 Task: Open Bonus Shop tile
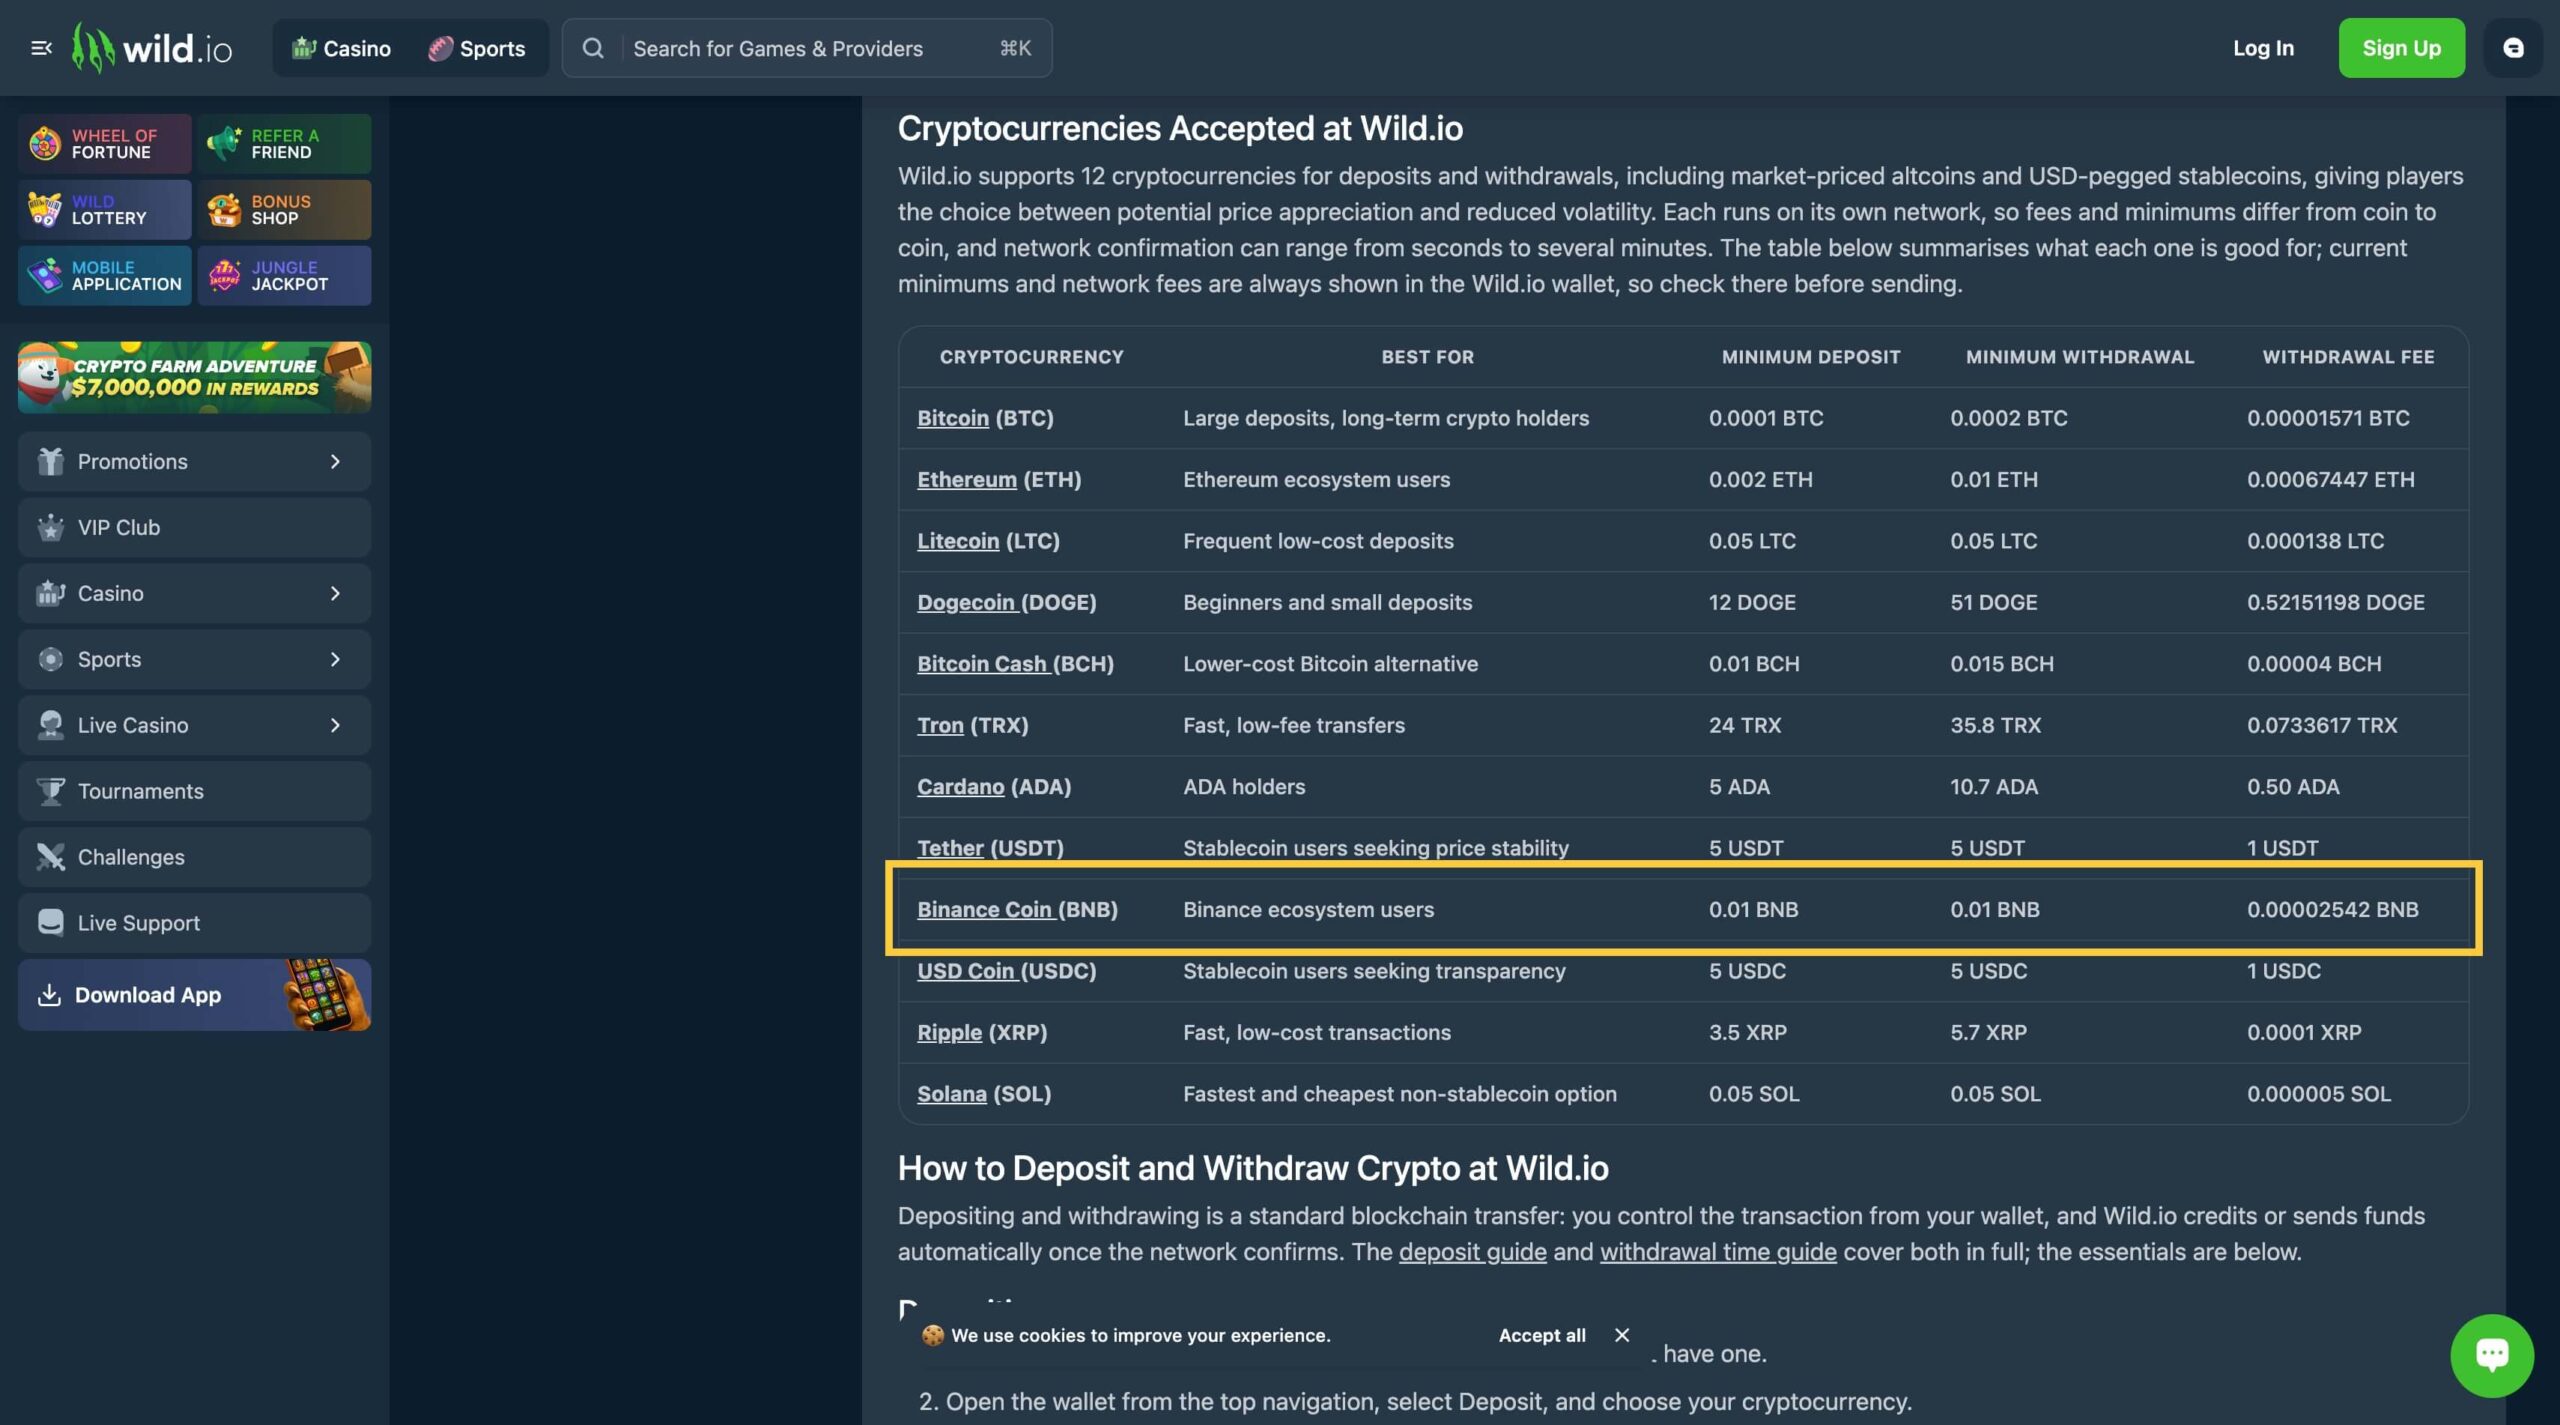[284, 210]
